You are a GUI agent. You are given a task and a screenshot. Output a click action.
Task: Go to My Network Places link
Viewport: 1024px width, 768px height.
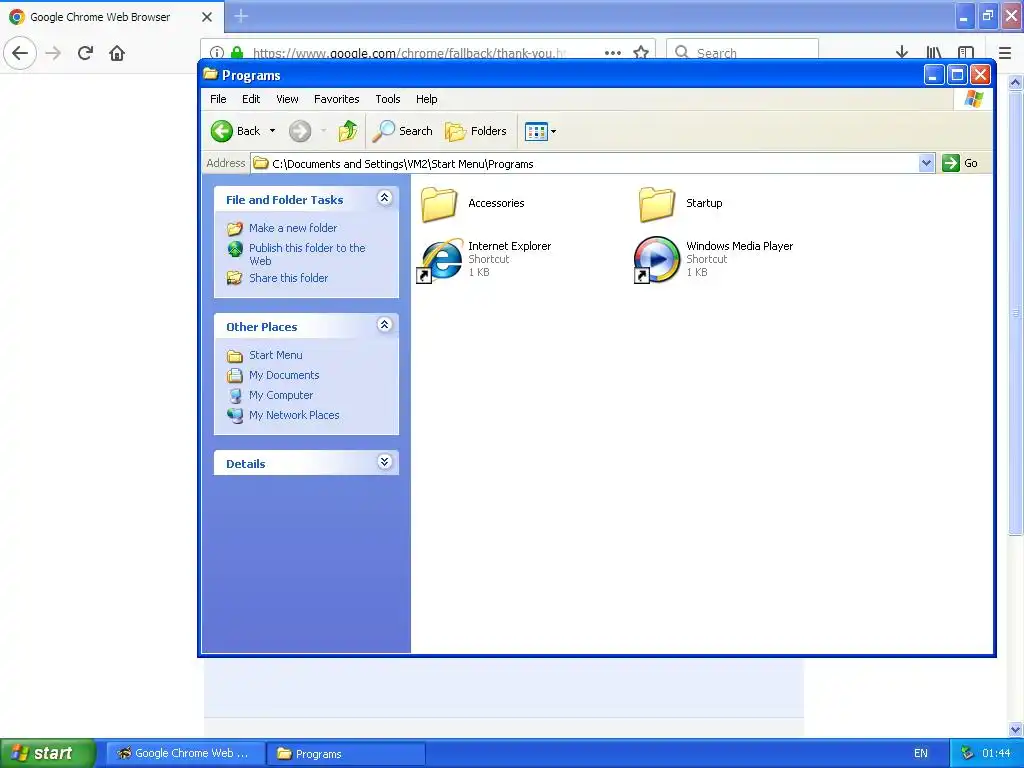pos(294,415)
